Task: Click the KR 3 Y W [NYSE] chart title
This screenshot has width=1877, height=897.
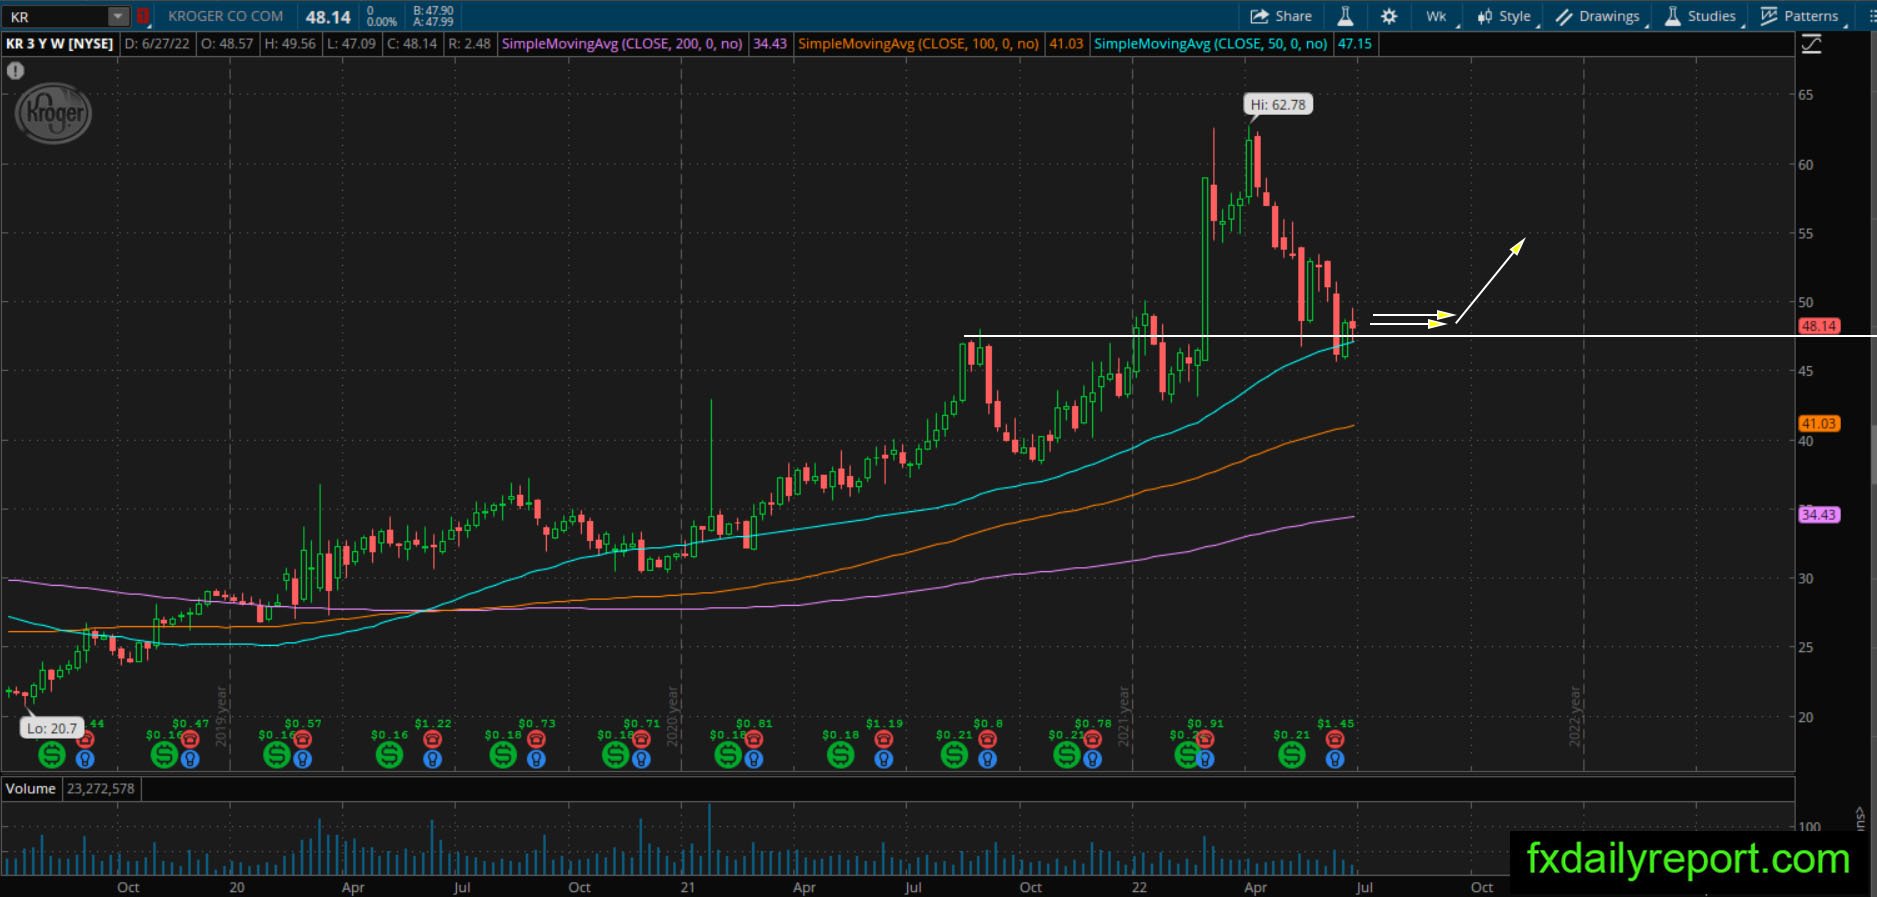Action: tap(59, 44)
